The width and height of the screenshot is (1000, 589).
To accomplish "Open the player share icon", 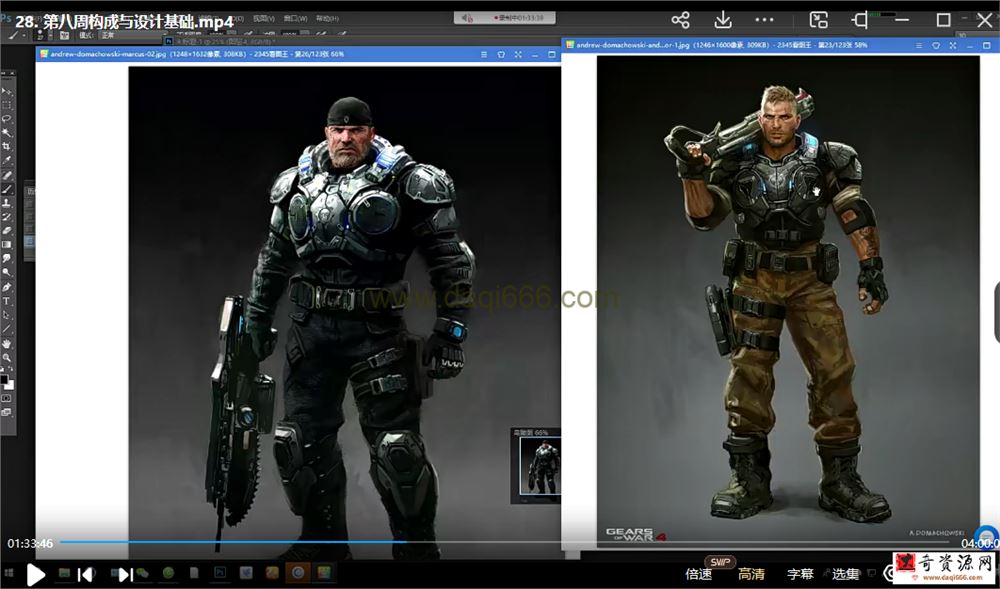I will coord(680,20).
